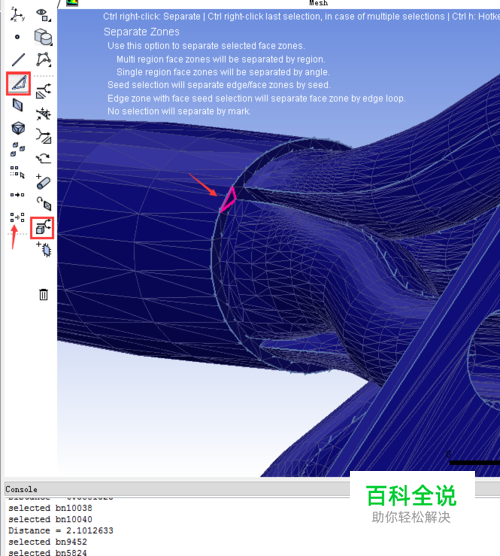The height and width of the screenshot is (556, 500).
Task: Click the rotate face zone icon
Action: (x=44, y=204)
